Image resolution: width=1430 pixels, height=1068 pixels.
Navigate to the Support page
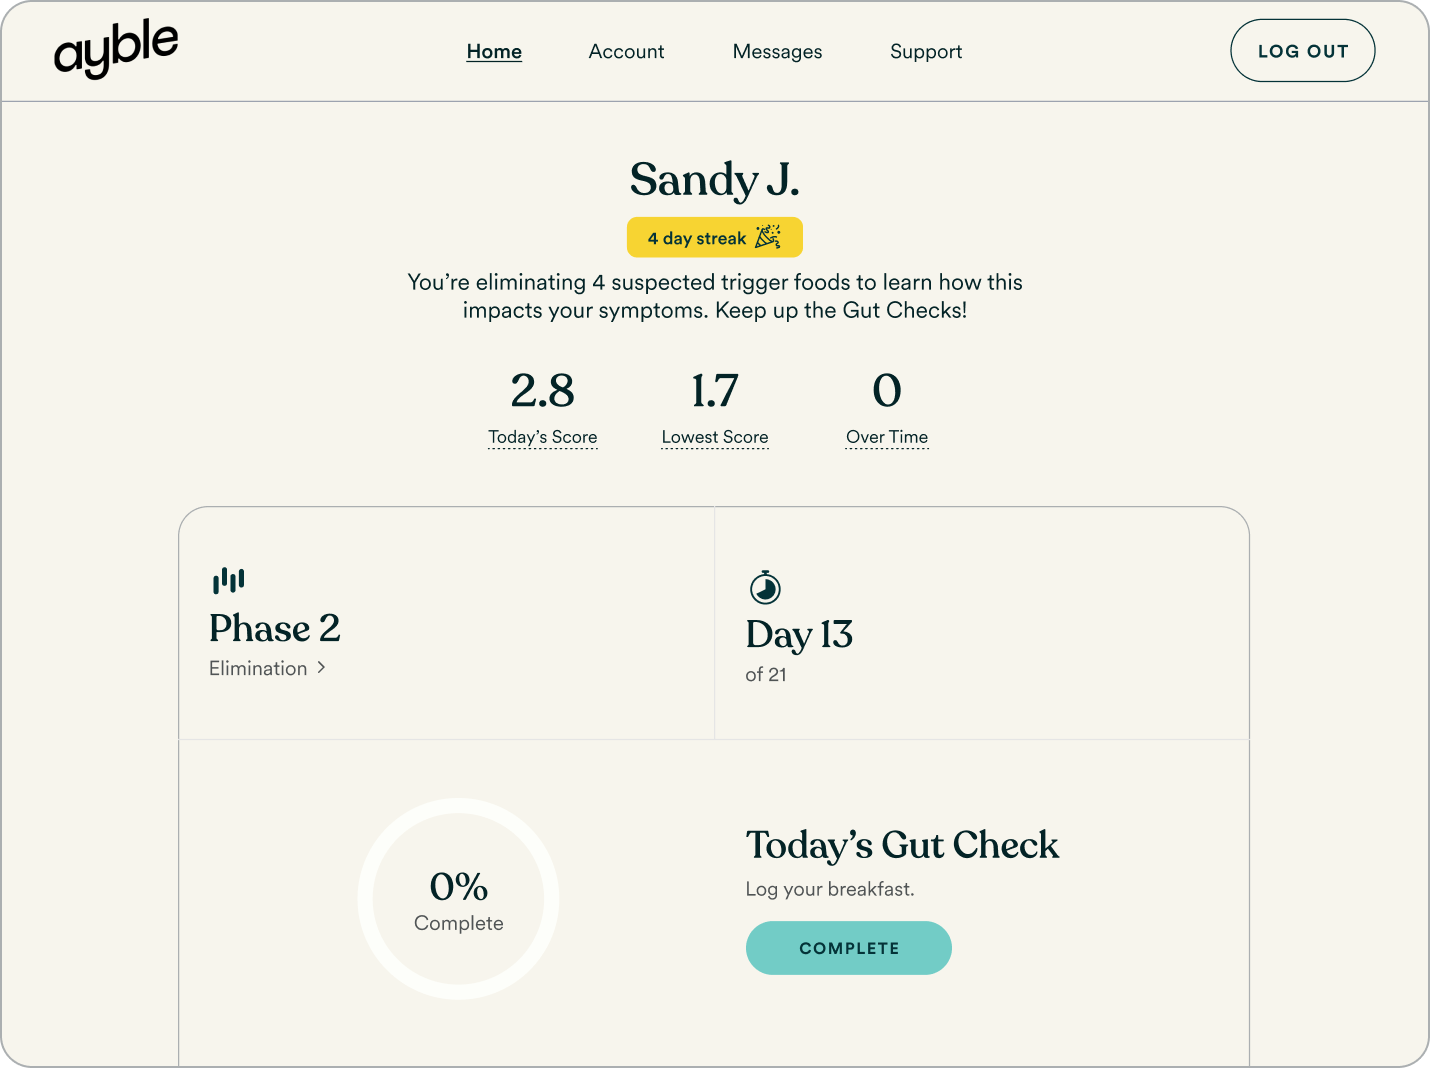926,52
